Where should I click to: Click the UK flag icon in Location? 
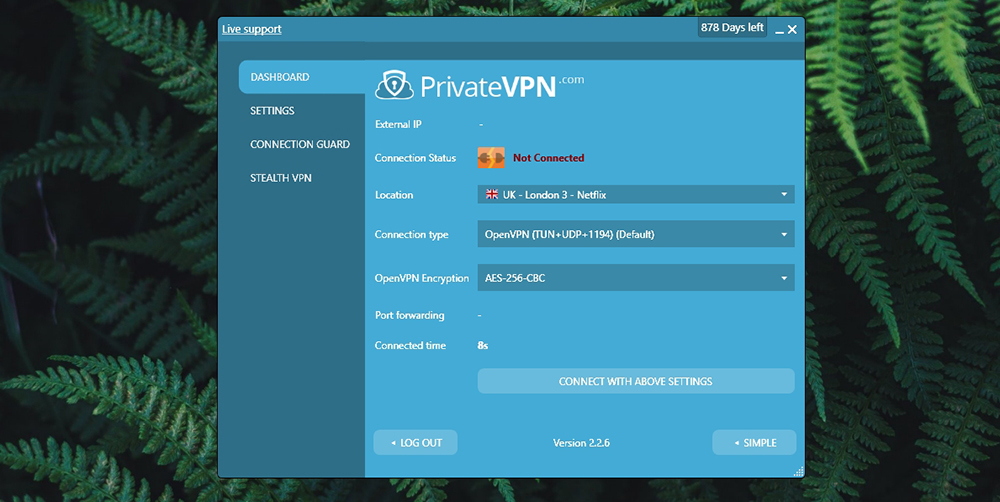(492, 195)
